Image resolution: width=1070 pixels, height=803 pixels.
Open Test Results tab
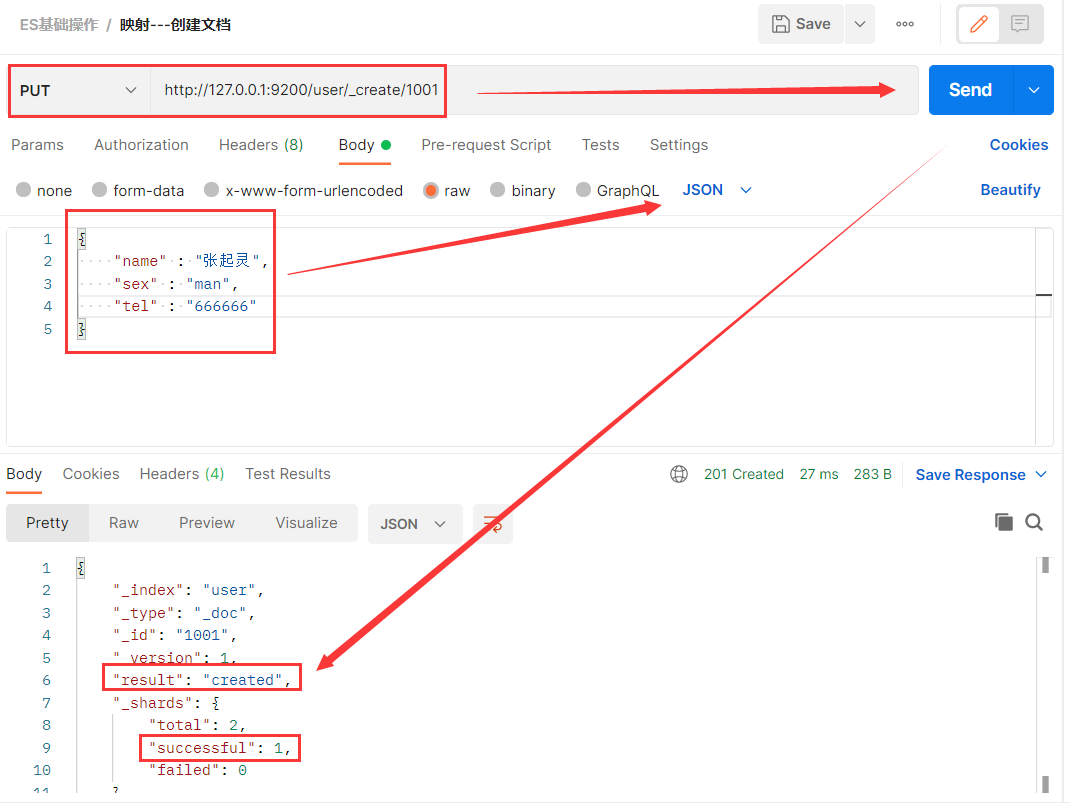point(288,474)
